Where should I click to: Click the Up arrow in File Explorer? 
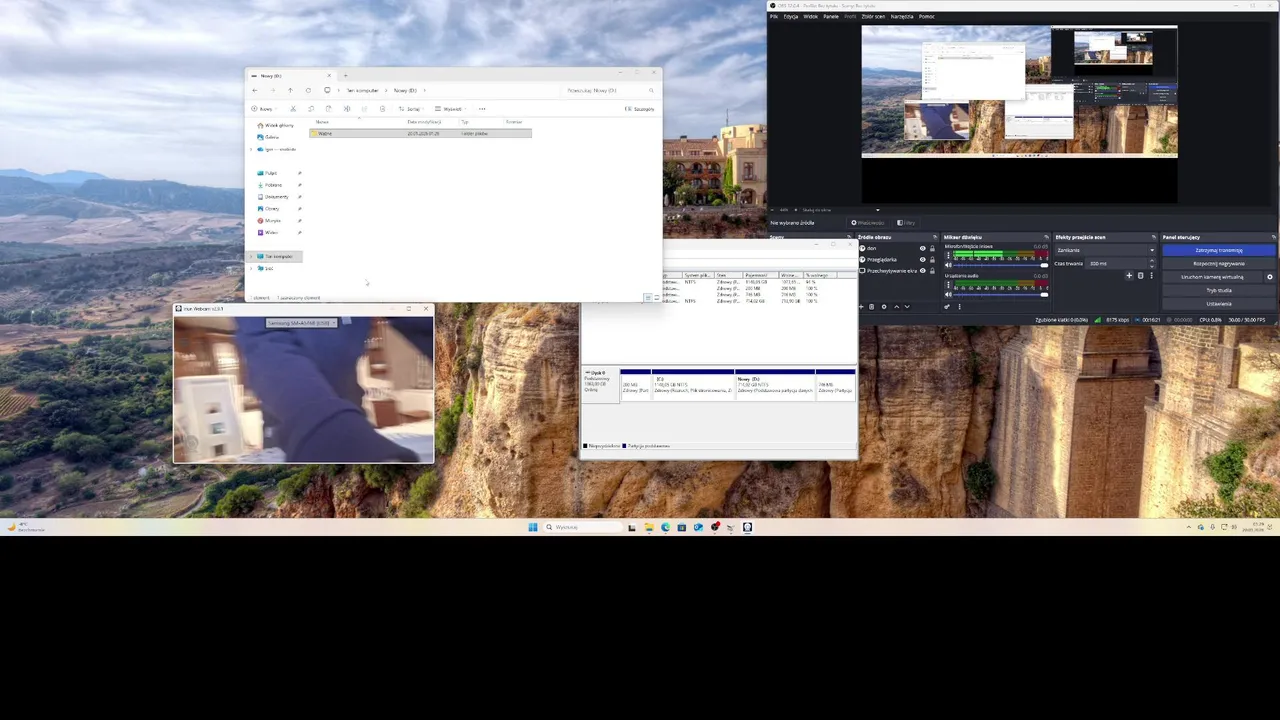(x=290, y=90)
